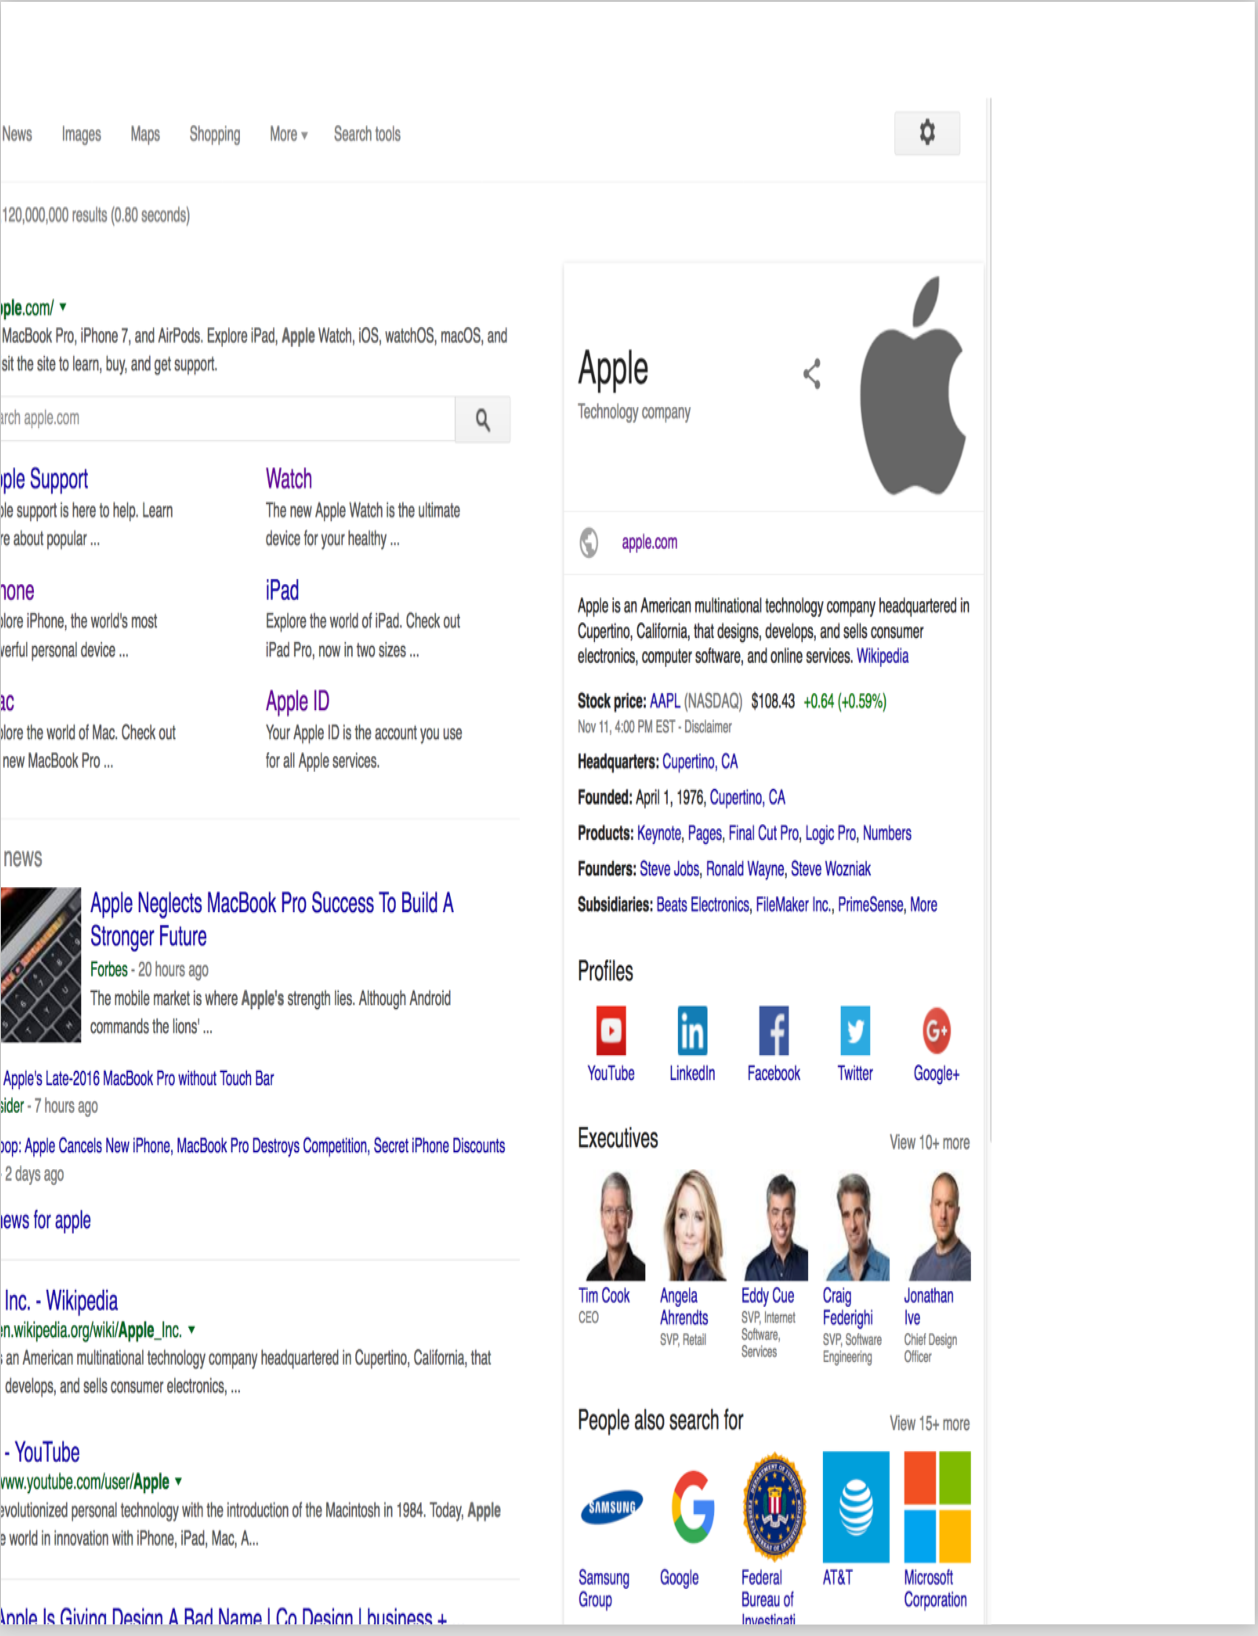Expand the More search menu
This screenshot has width=1258, height=1636.
point(288,134)
